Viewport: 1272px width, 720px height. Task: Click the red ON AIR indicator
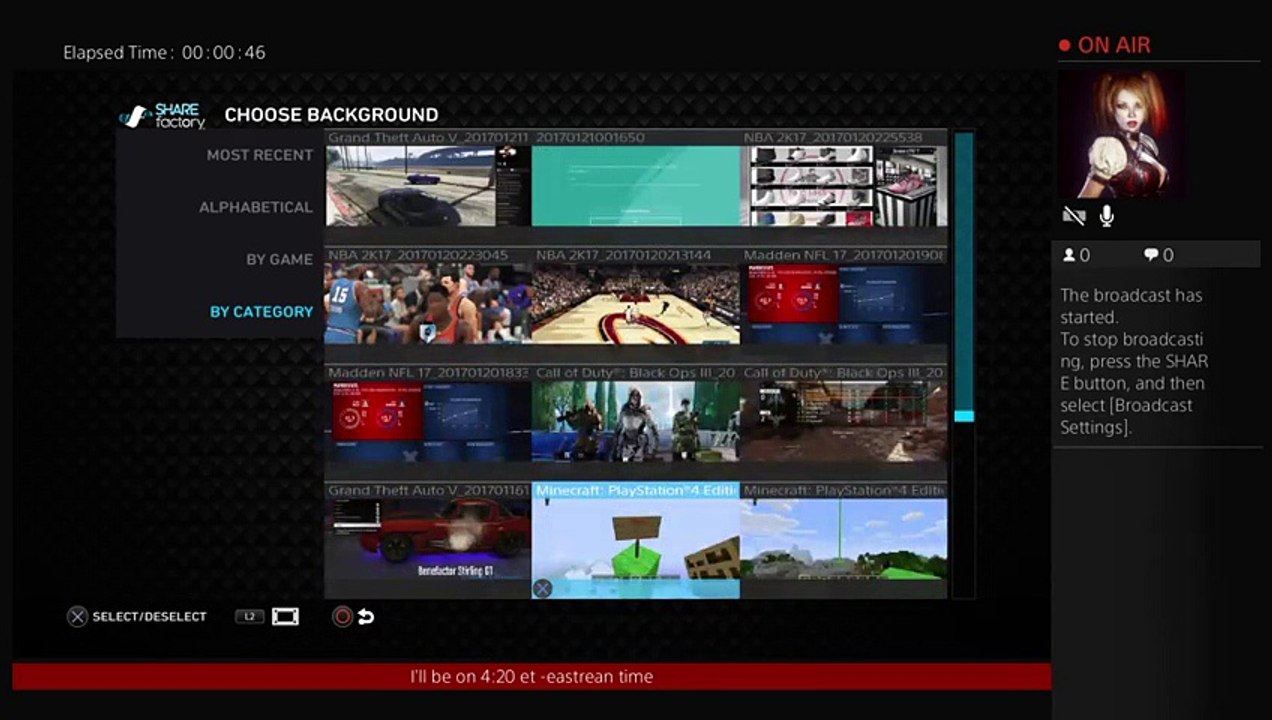tap(1105, 45)
